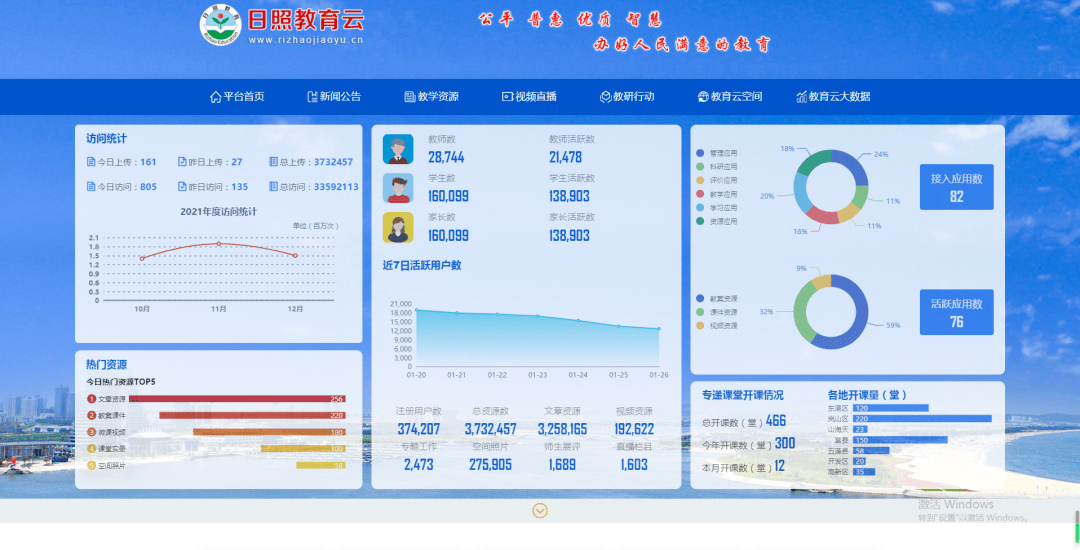Click the 10月 data point on visit chart
1080x550 pixels.
pos(142,259)
